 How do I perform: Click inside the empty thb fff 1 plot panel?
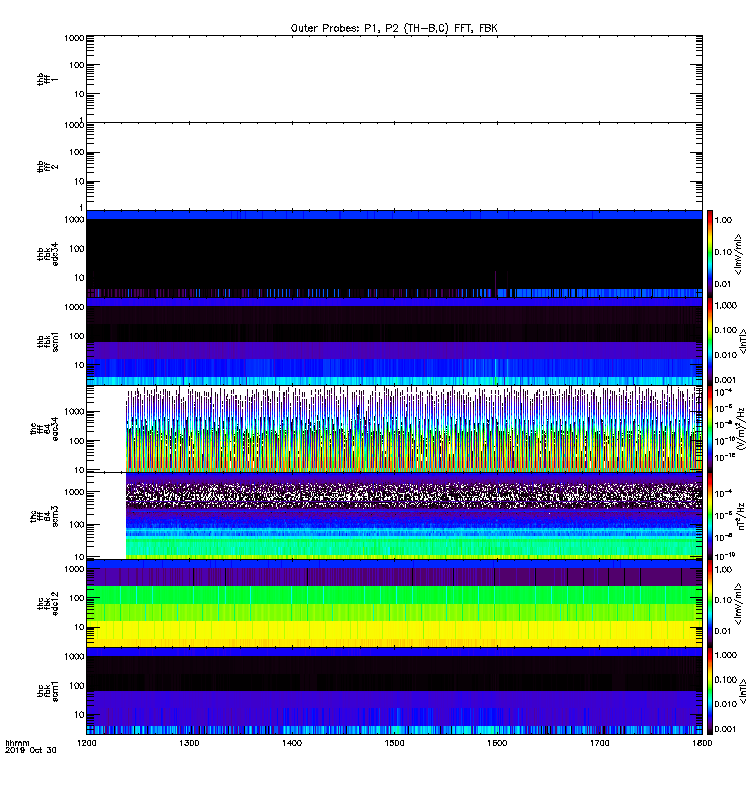[x=394, y=79]
